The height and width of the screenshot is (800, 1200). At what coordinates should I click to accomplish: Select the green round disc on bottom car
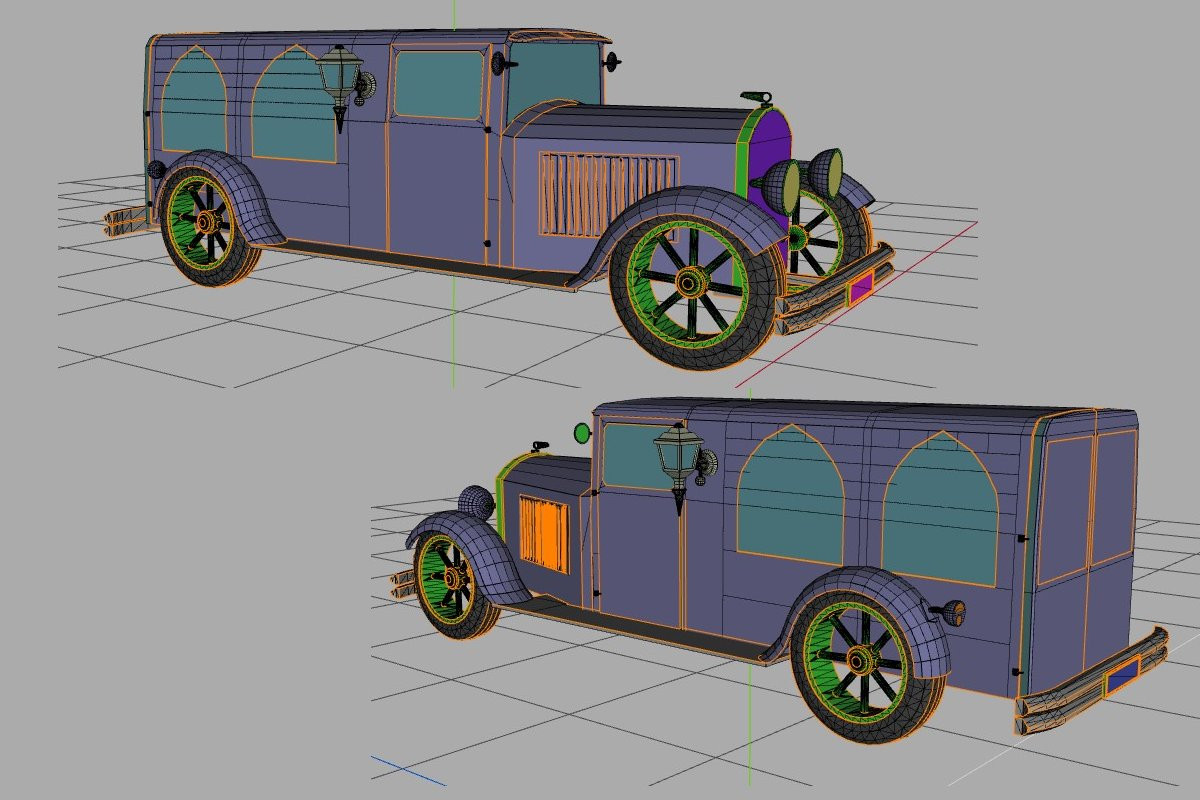pos(582,433)
